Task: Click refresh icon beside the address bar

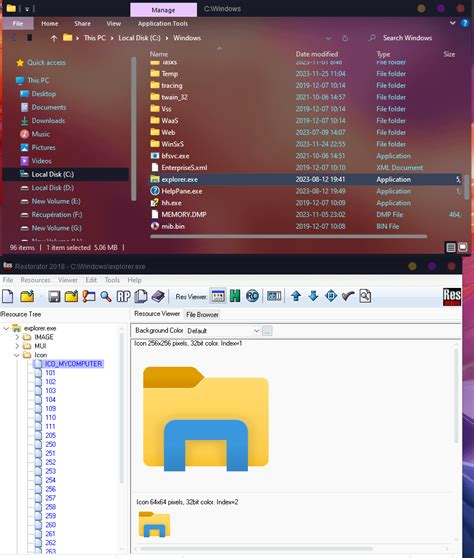Action: (x=345, y=38)
